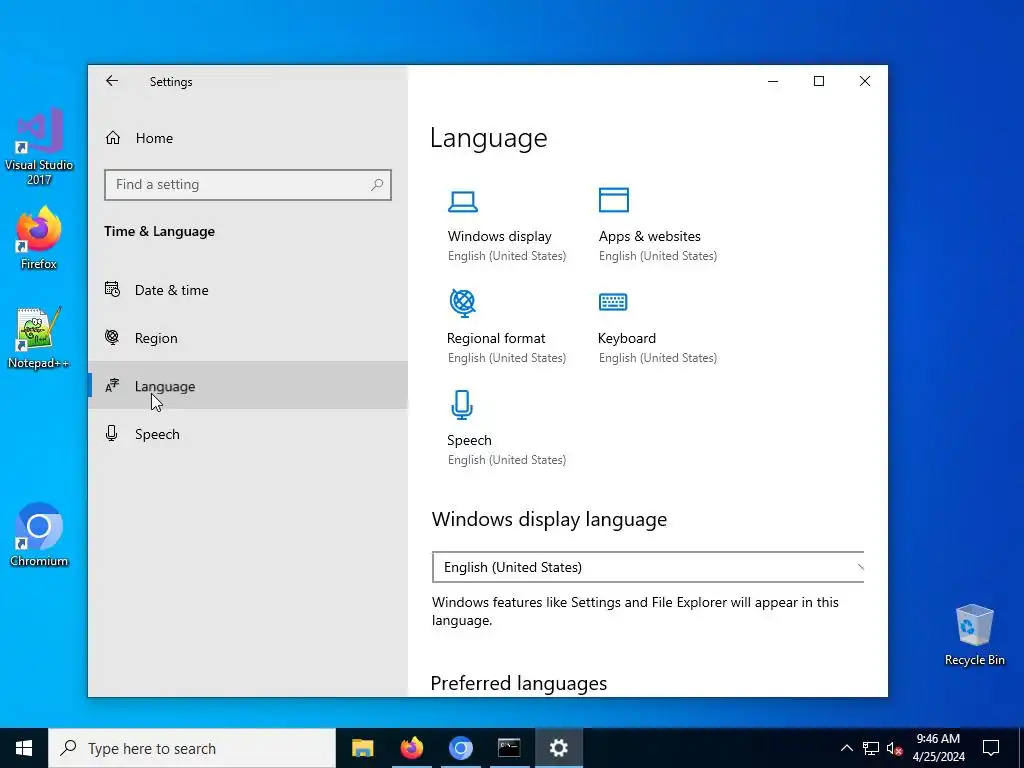Open Firefox desktop shortcut
1024x768 pixels.
(x=39, y=238)
